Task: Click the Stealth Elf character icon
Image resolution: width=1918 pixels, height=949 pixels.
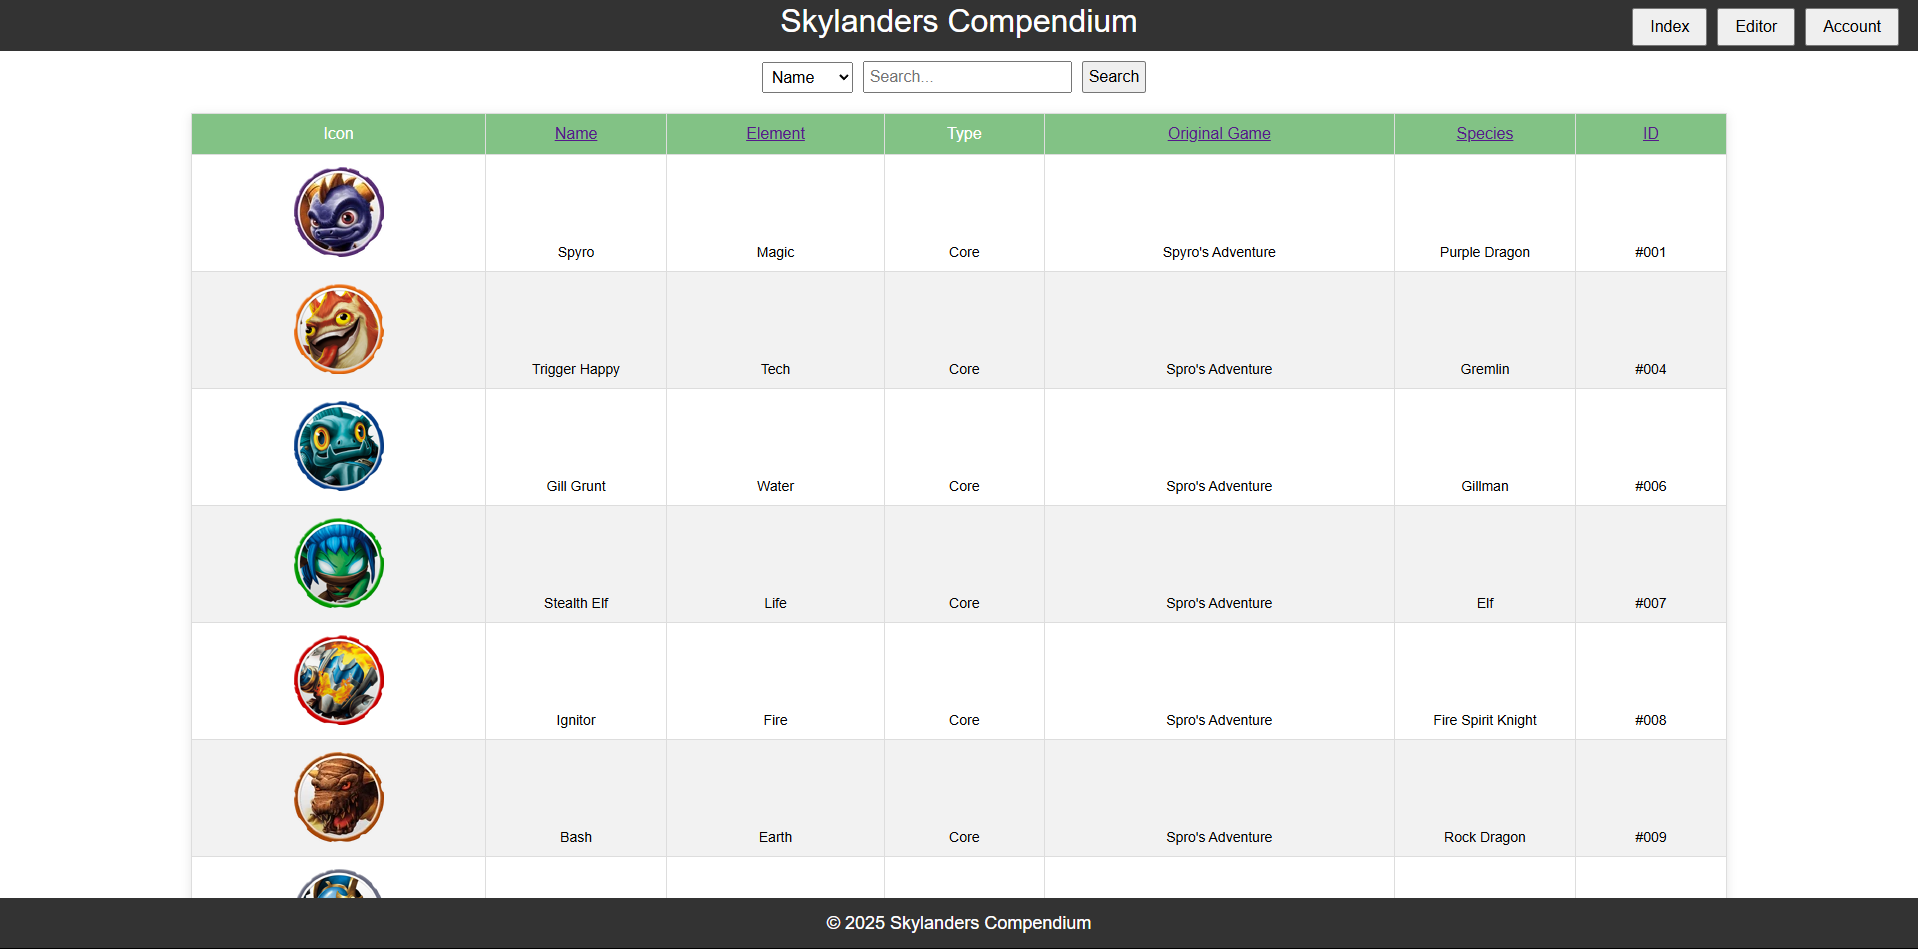Action: click(x=339, y=563)
